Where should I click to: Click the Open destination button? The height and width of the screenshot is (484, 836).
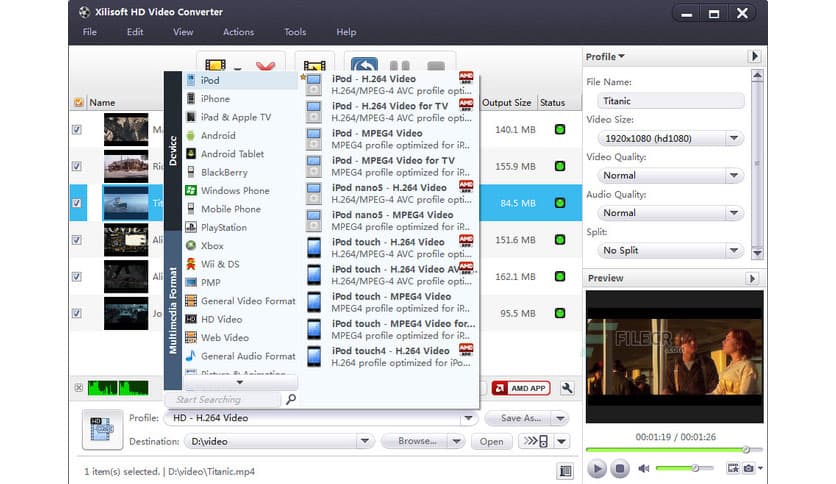(491, 441)
